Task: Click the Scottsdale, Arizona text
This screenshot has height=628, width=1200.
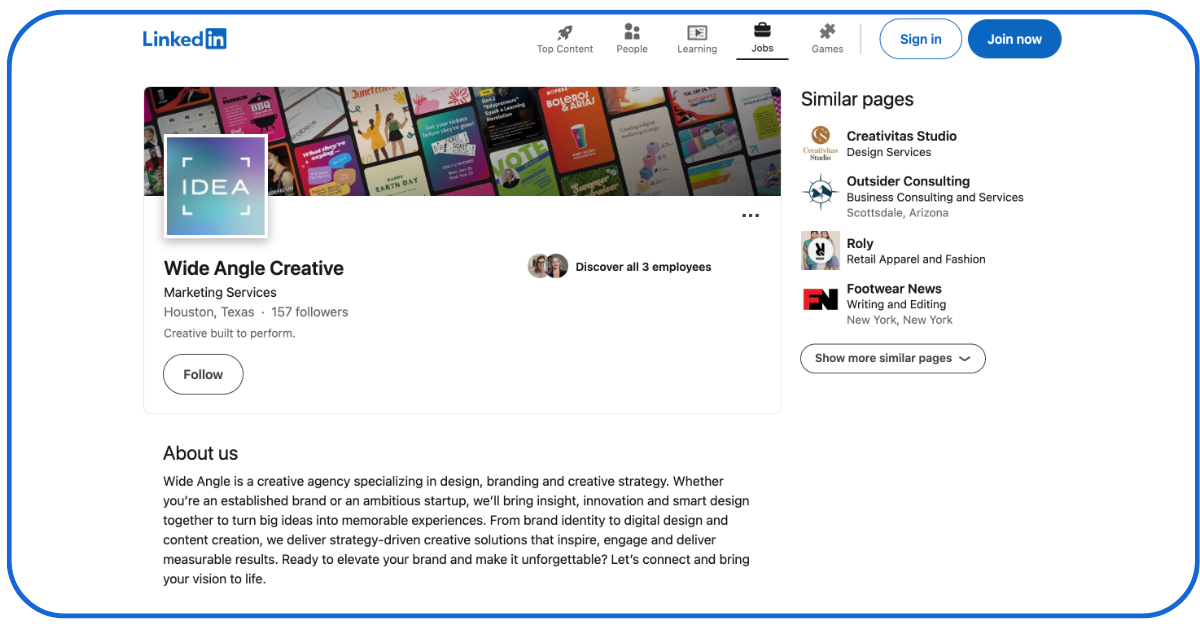Action: point(897,213)
